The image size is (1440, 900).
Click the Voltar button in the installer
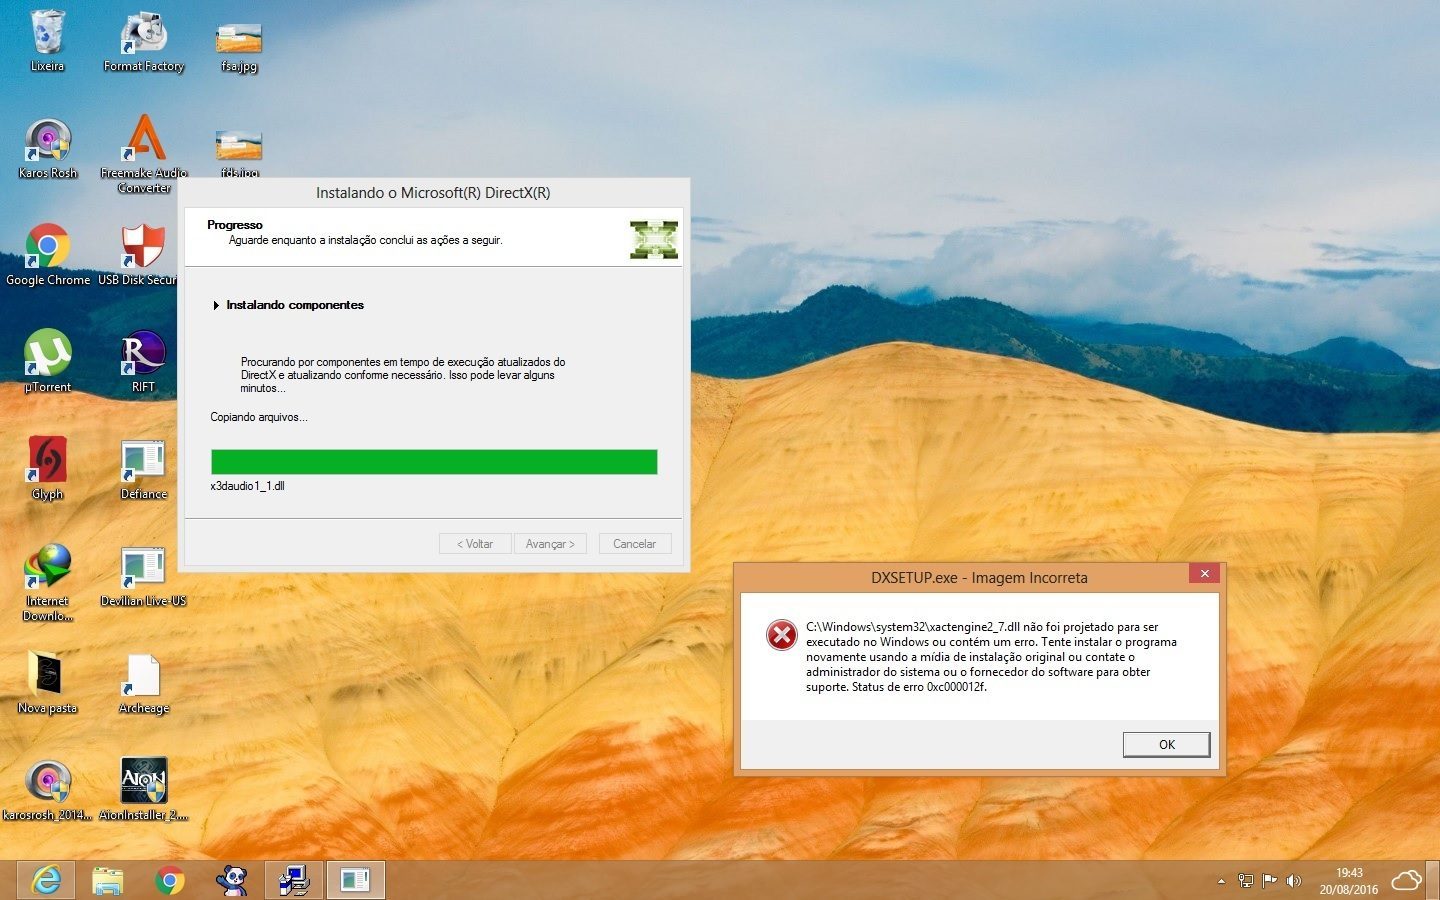click(x=475, y=544)
